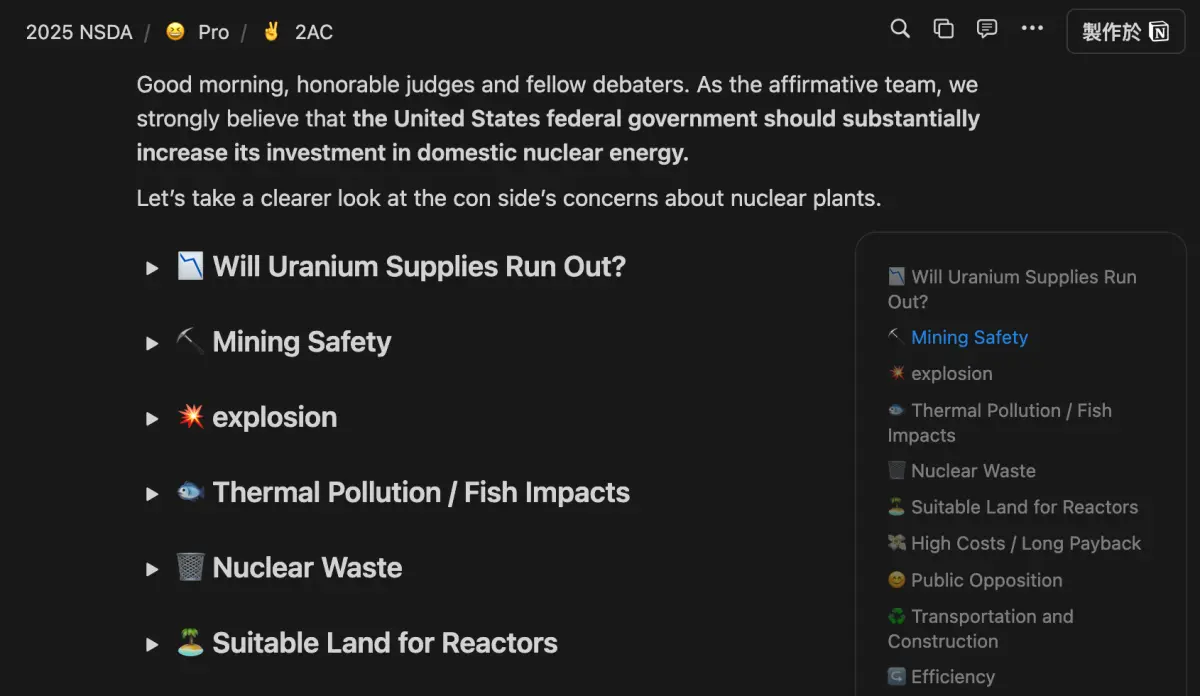Viewport: 1200px width, 696px height.
Task: Jump to Mining Safety in contents
Action: (969, 338)
